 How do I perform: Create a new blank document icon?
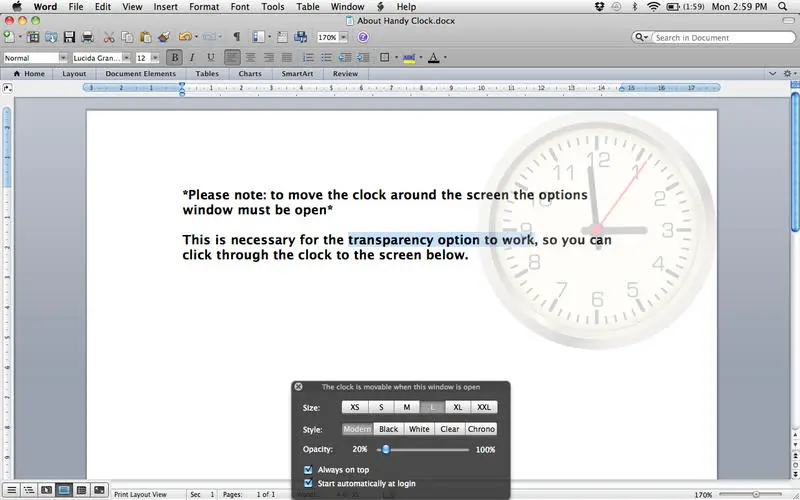pyautogui.click(x=9, y=37)
